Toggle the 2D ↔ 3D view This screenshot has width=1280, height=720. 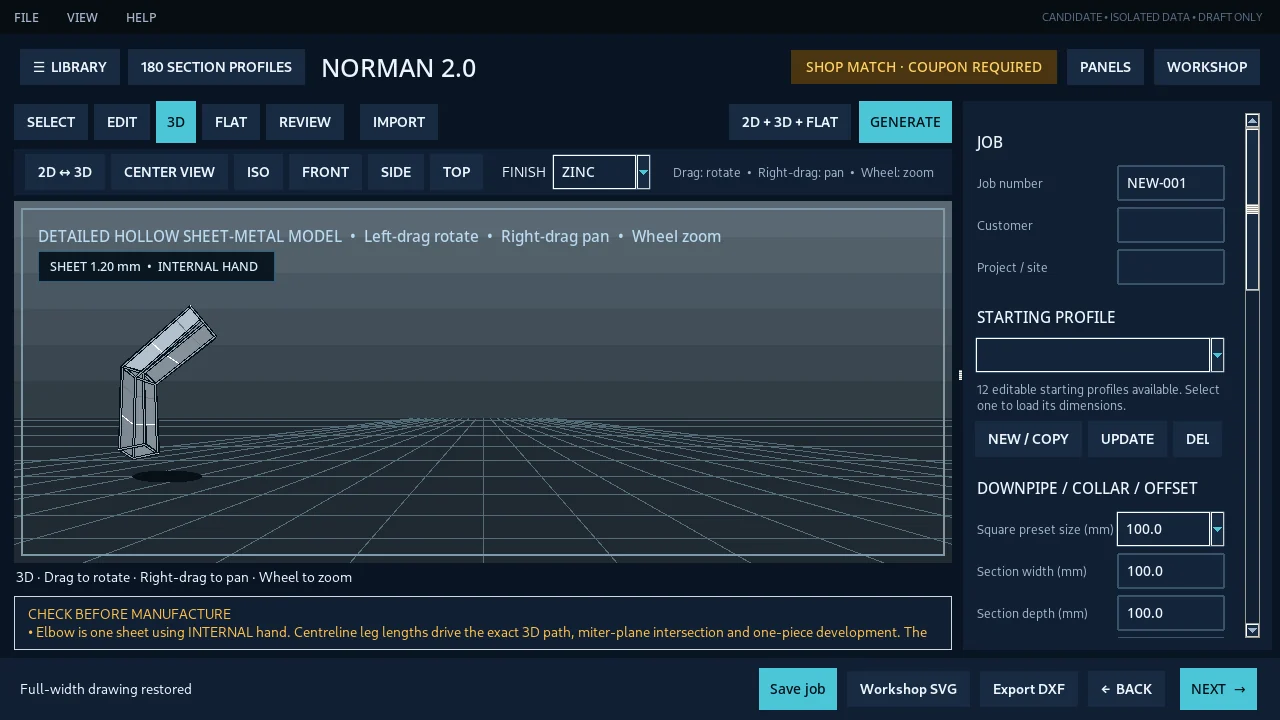pos(65,172)
